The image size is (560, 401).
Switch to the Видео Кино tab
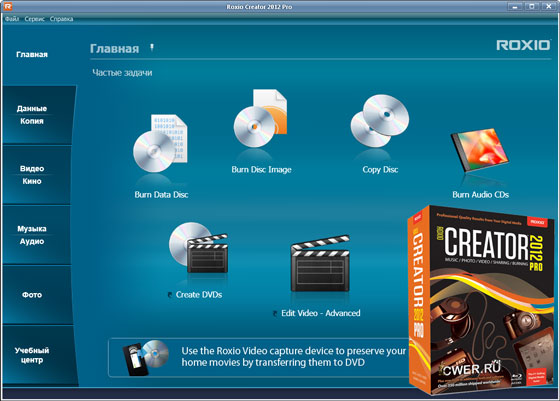(x=37, y=175)
